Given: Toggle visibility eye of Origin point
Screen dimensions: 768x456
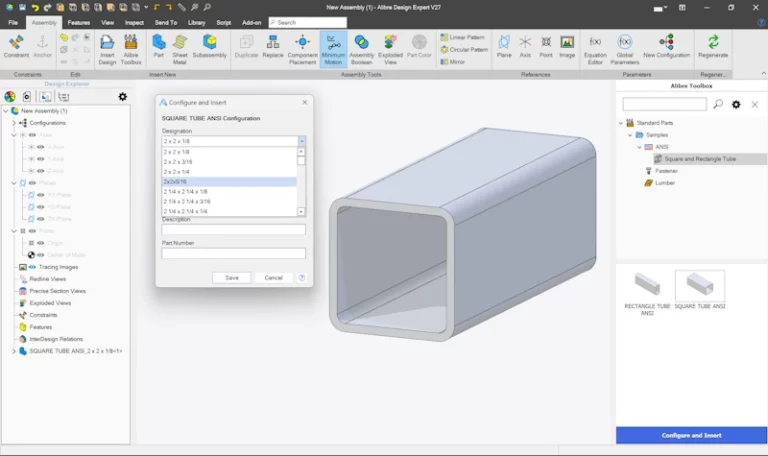Looking at the screenshot, I should [x=41, y=243].
